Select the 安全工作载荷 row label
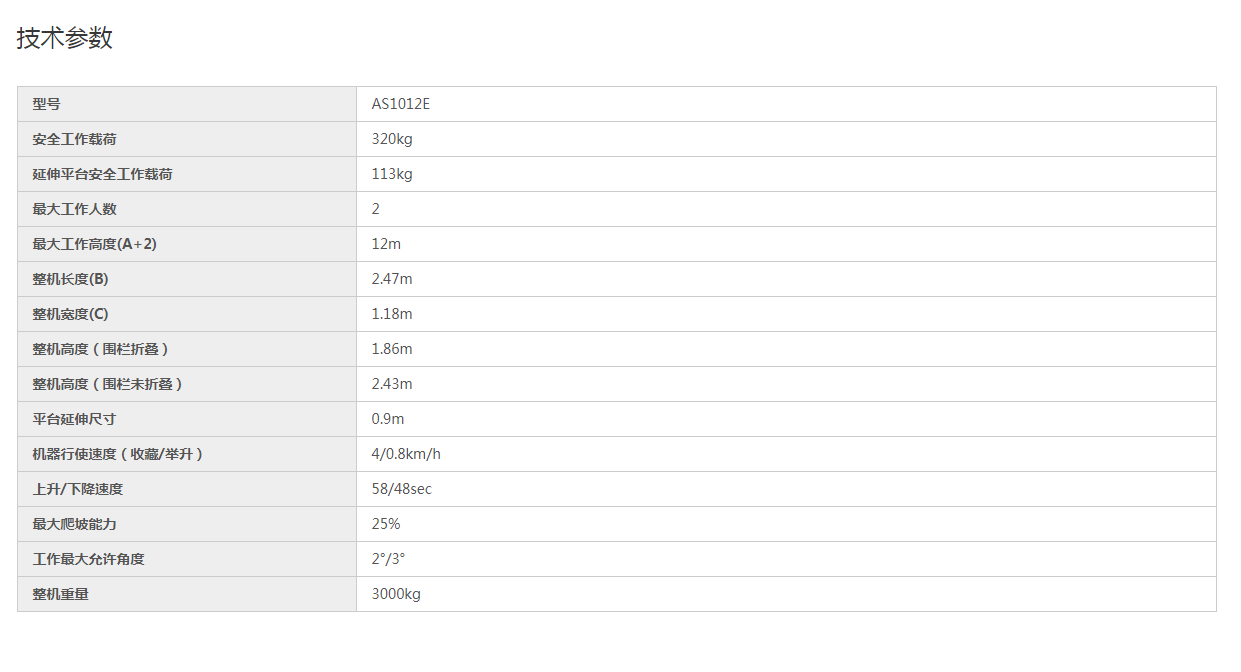 [x=74, y=139]
